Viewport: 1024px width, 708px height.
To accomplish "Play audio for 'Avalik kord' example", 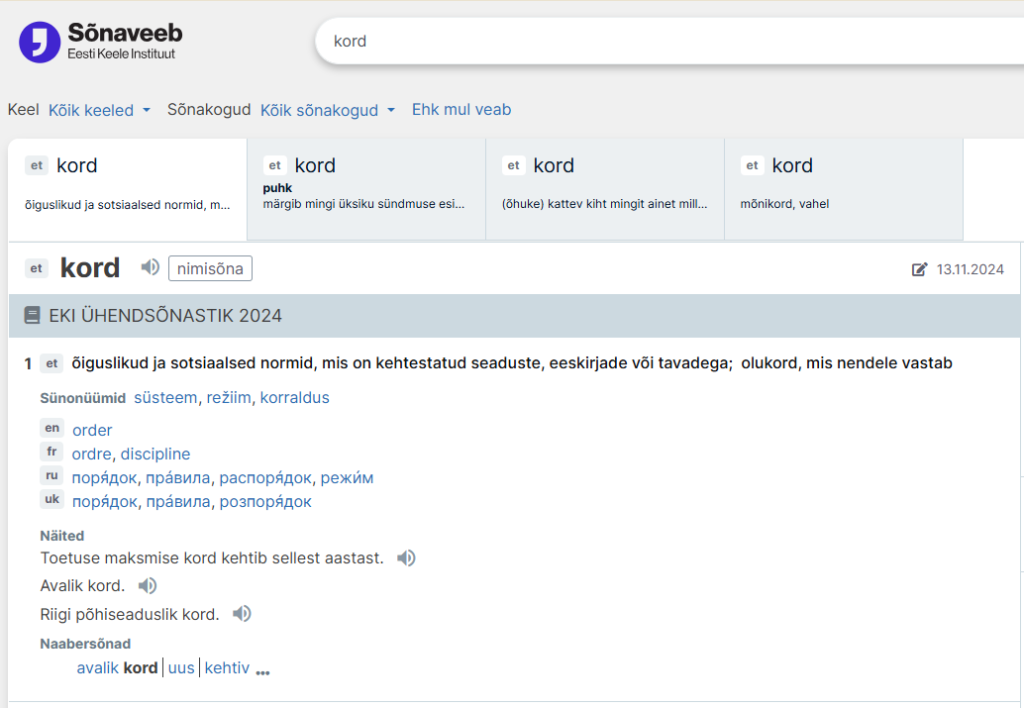I will tap(147, 586).
